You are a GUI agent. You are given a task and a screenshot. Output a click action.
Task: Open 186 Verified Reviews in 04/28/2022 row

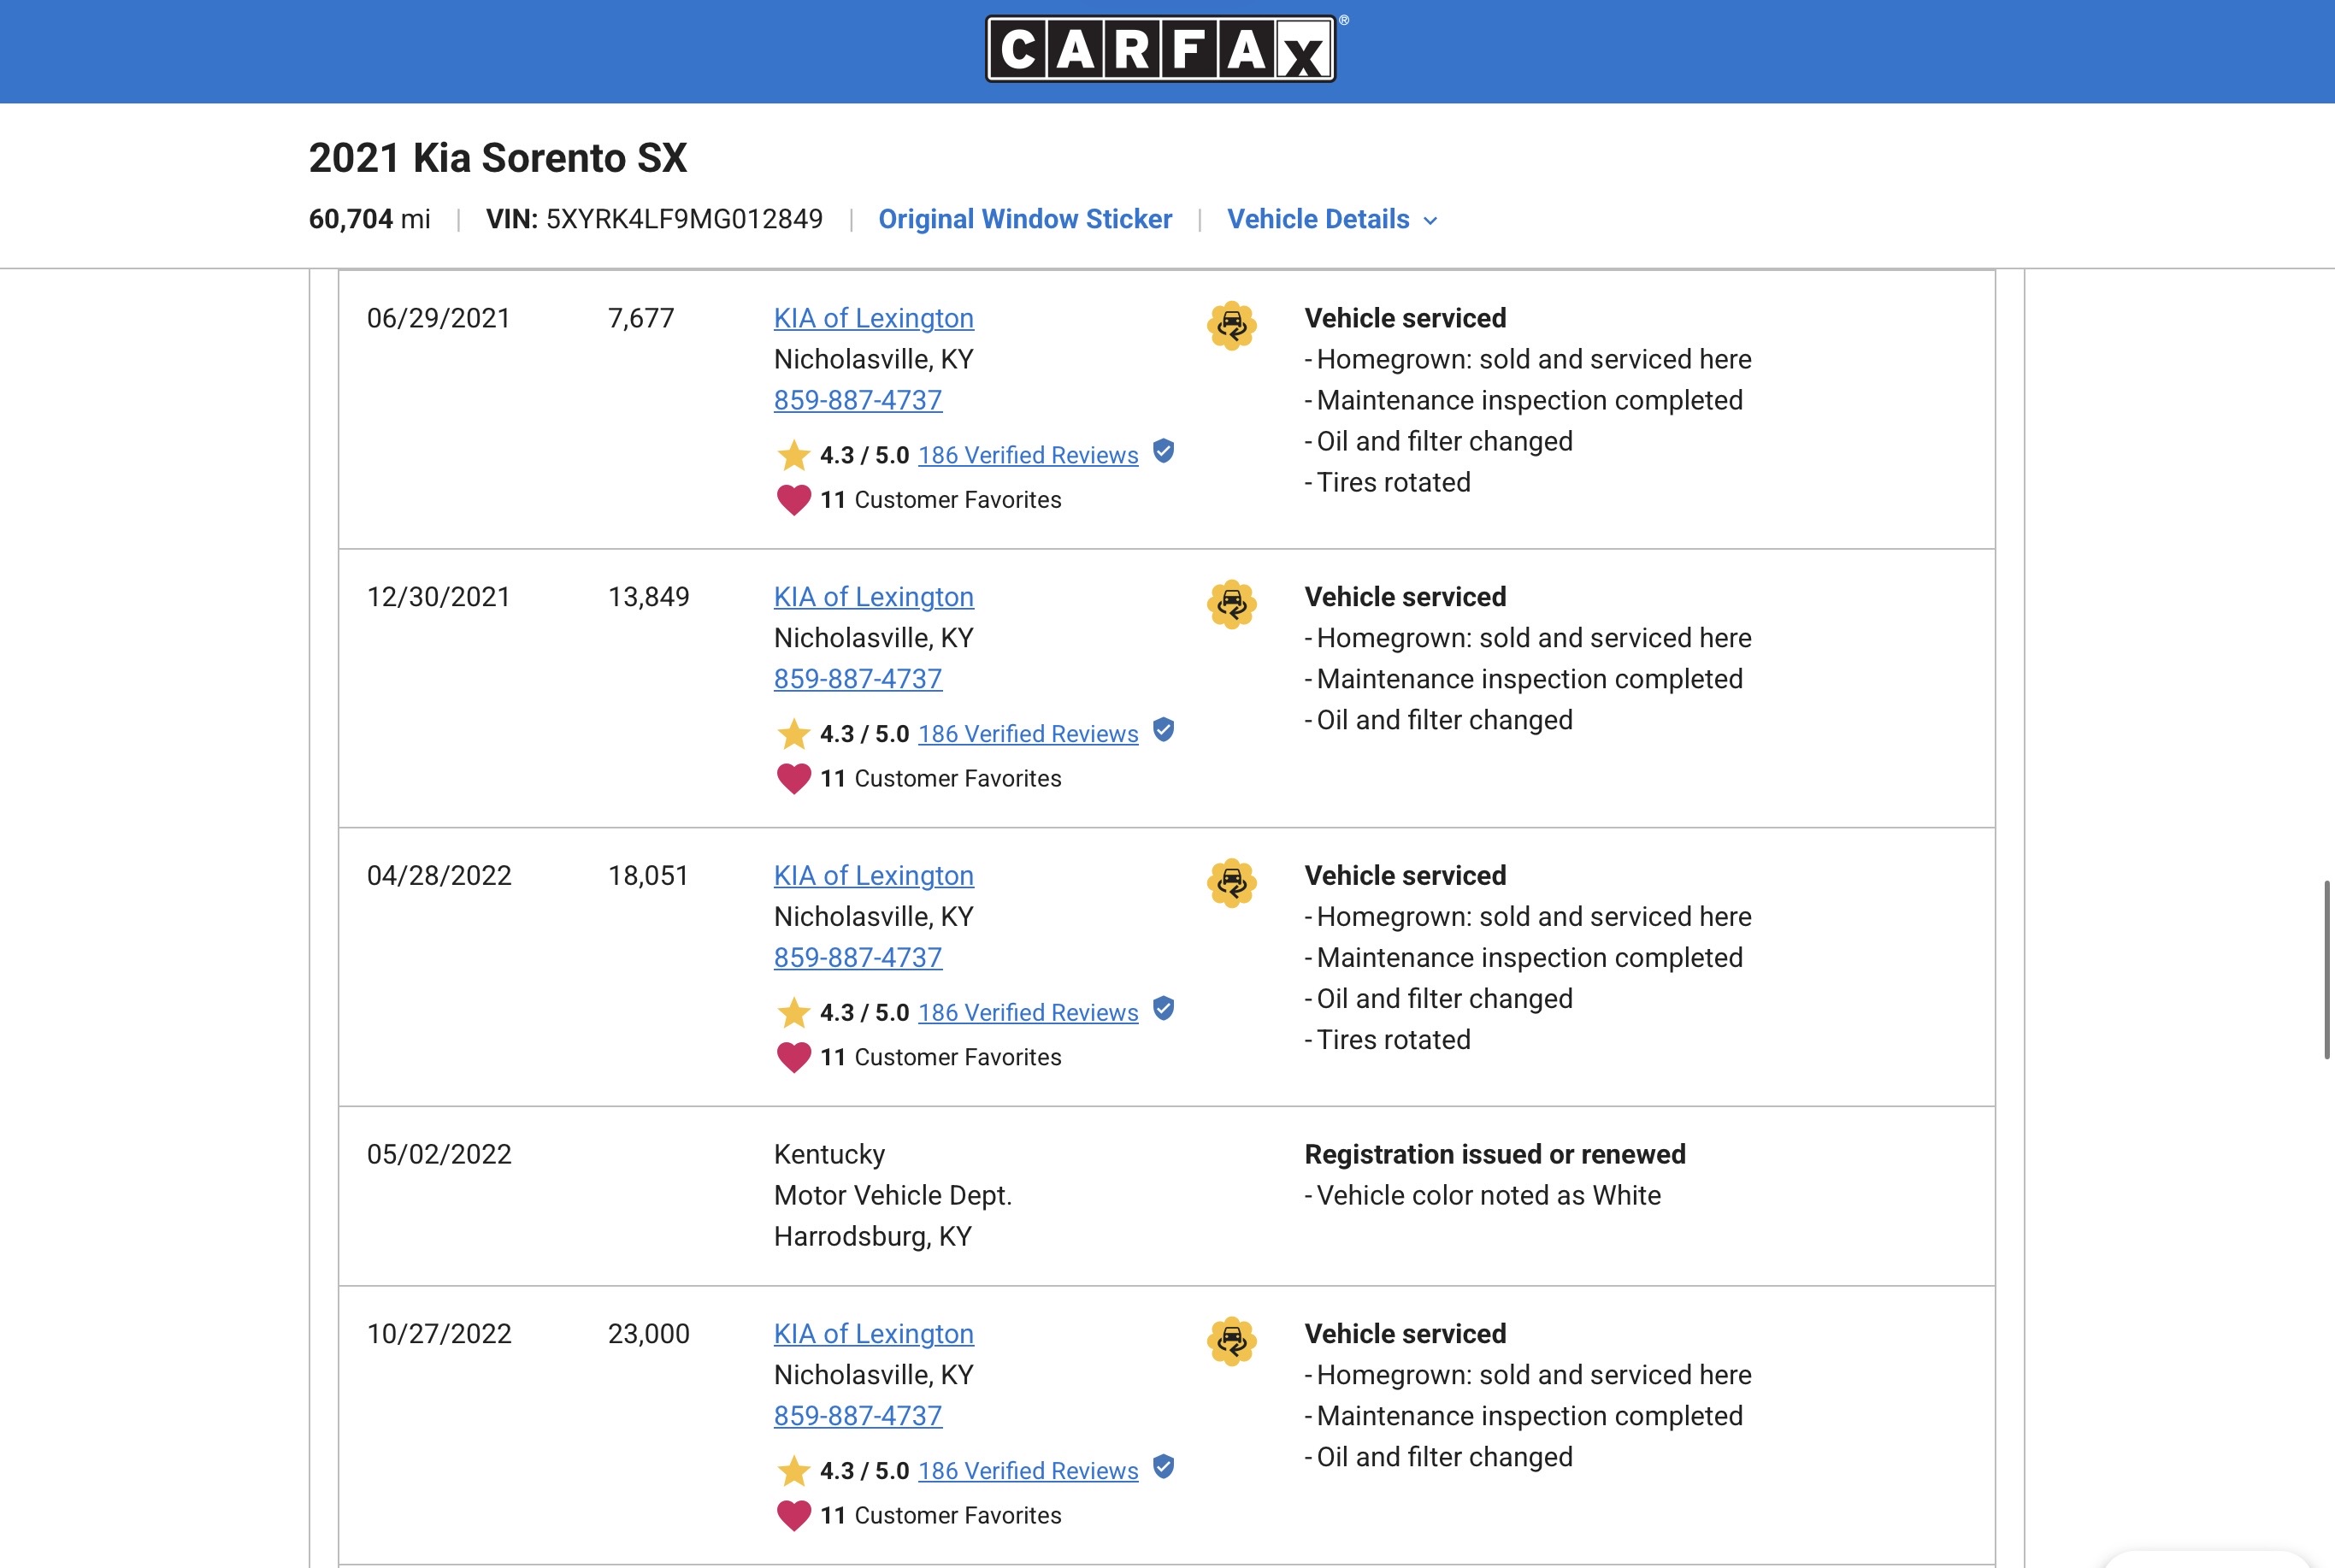click(1028, 1013)
